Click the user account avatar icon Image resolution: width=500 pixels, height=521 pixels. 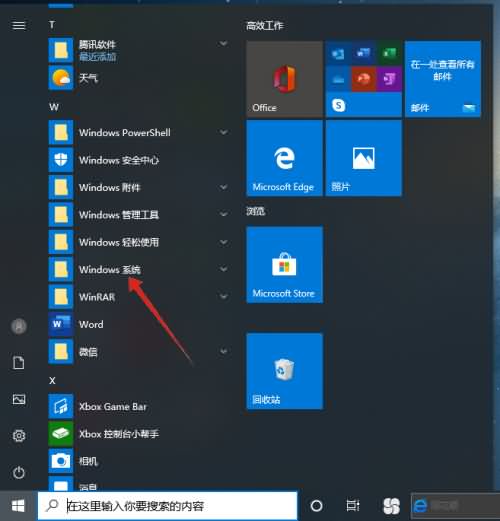click(x=19, y=326)
